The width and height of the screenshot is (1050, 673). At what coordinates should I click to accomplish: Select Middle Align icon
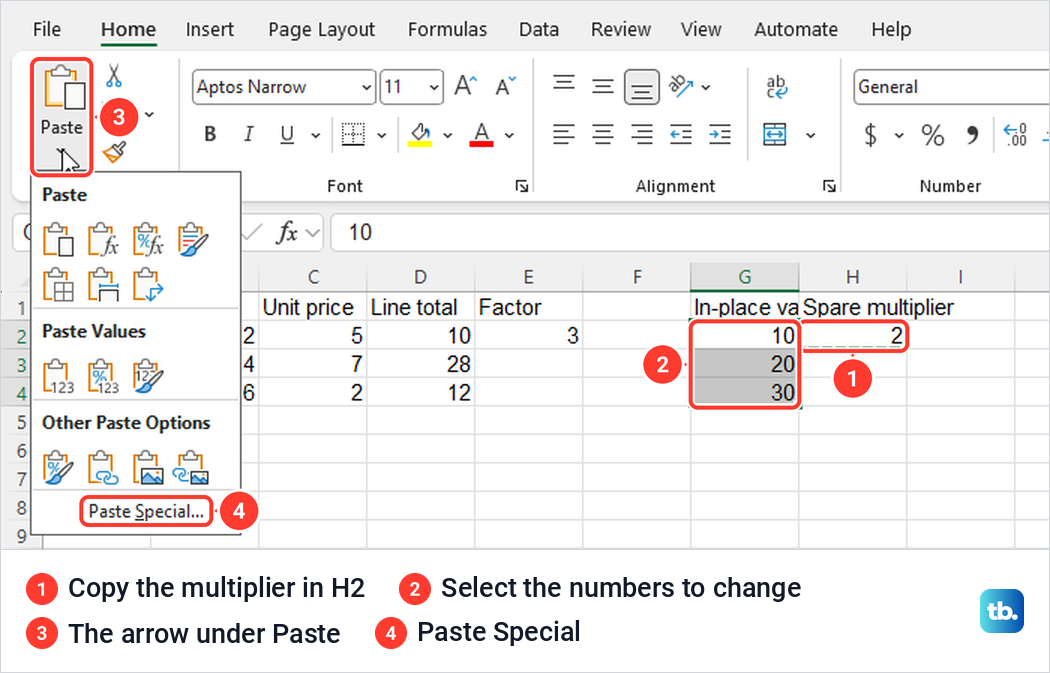coord(603,86)
